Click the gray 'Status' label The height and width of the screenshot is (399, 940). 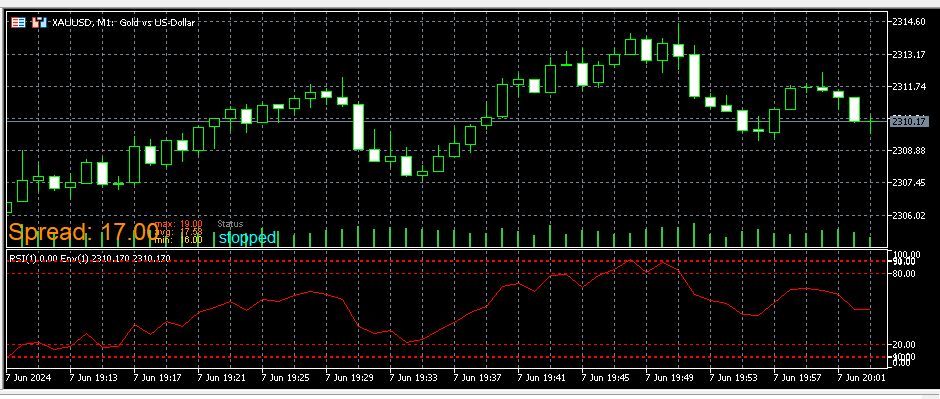click(x=230, y=223)
